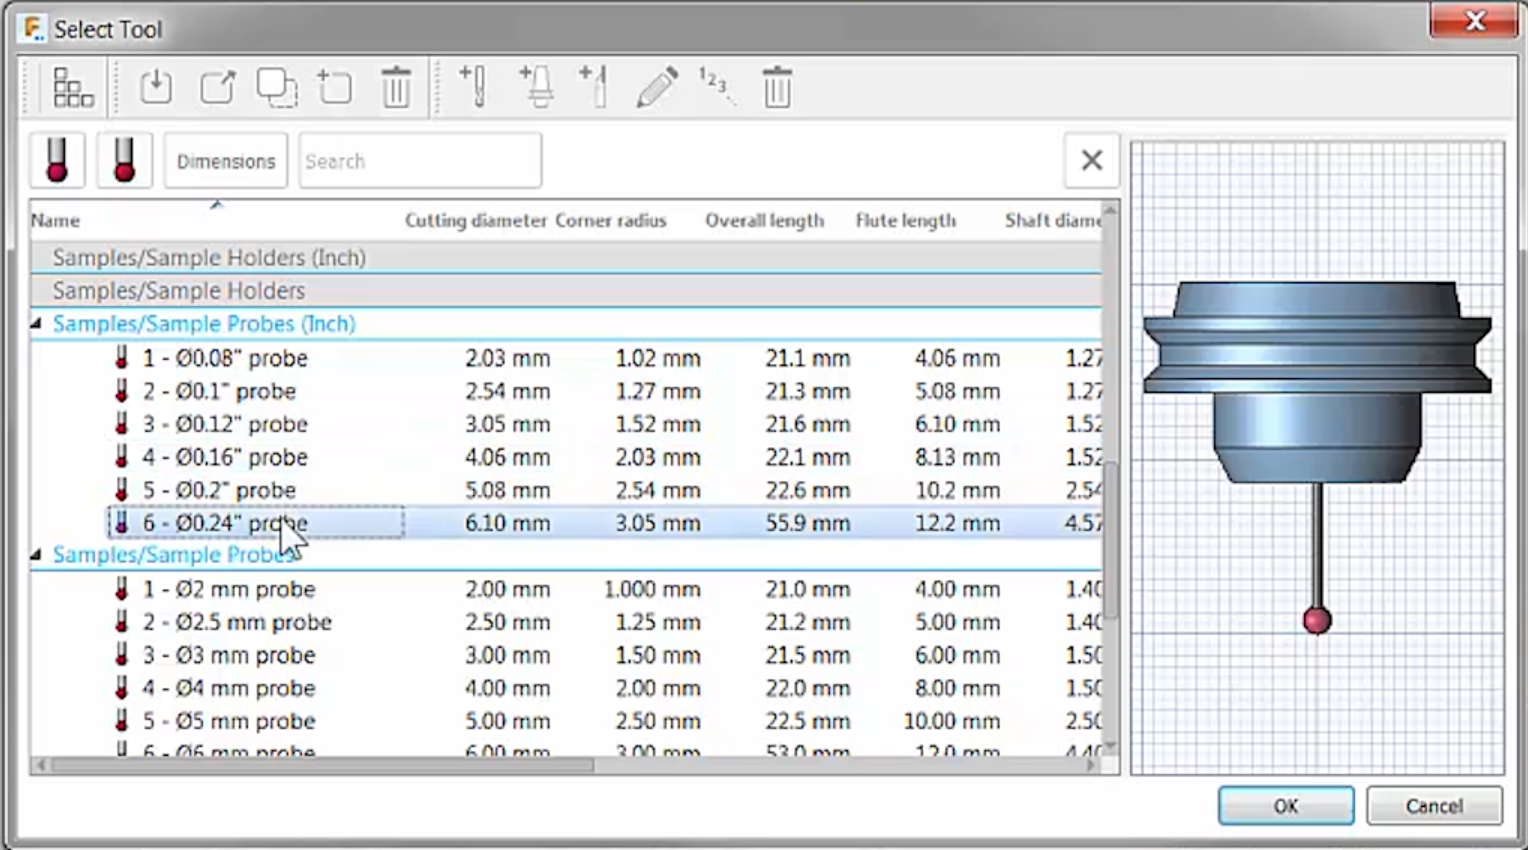1528x850 pixels.
Task: Toggle the library tree view icon
Action: tap(72, 88)
